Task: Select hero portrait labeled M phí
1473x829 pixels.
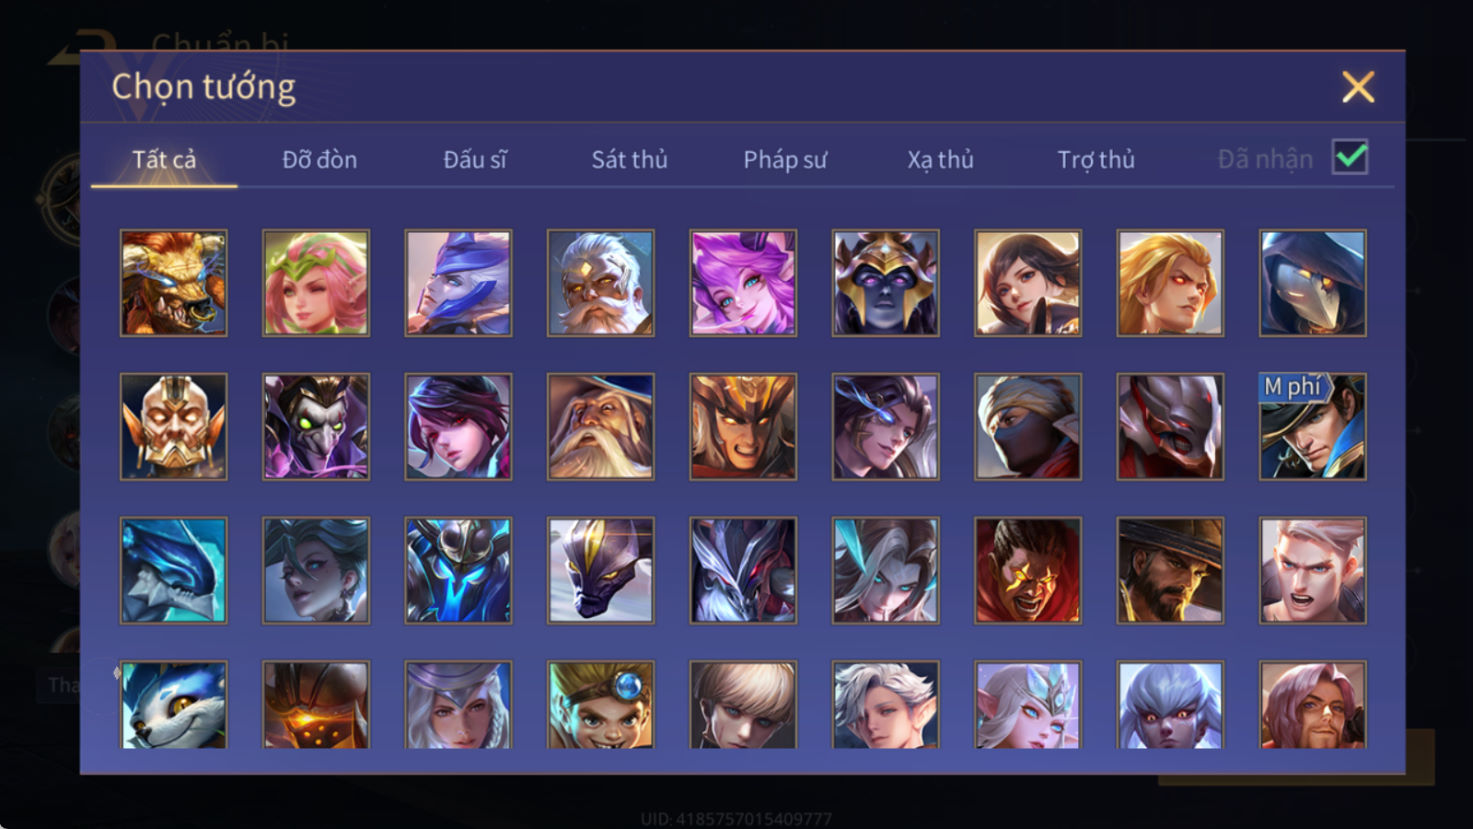Action: click(1313, 427)
